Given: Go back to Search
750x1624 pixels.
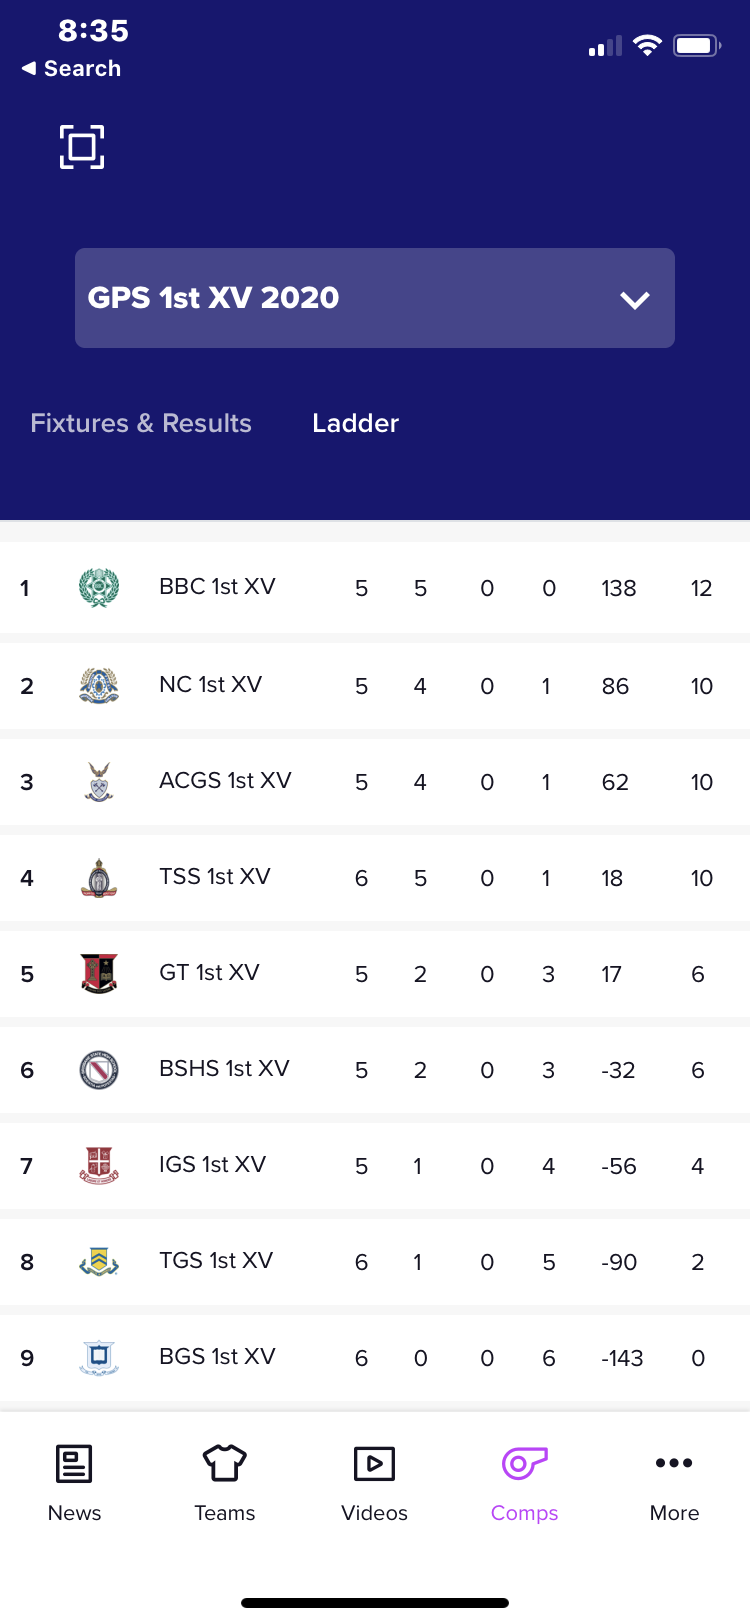Looking at the screenshot, I should point(71,69).
